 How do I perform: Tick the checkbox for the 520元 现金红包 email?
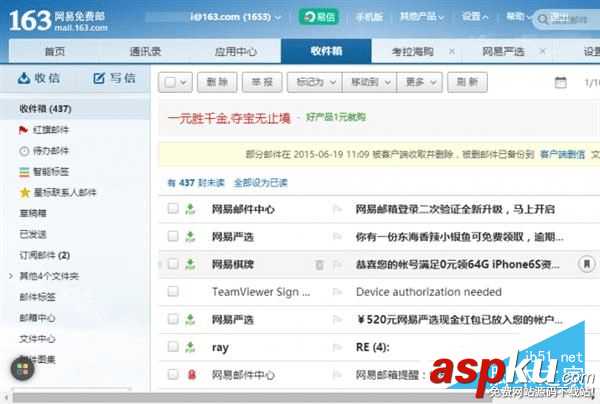click(x=173, y=319)
